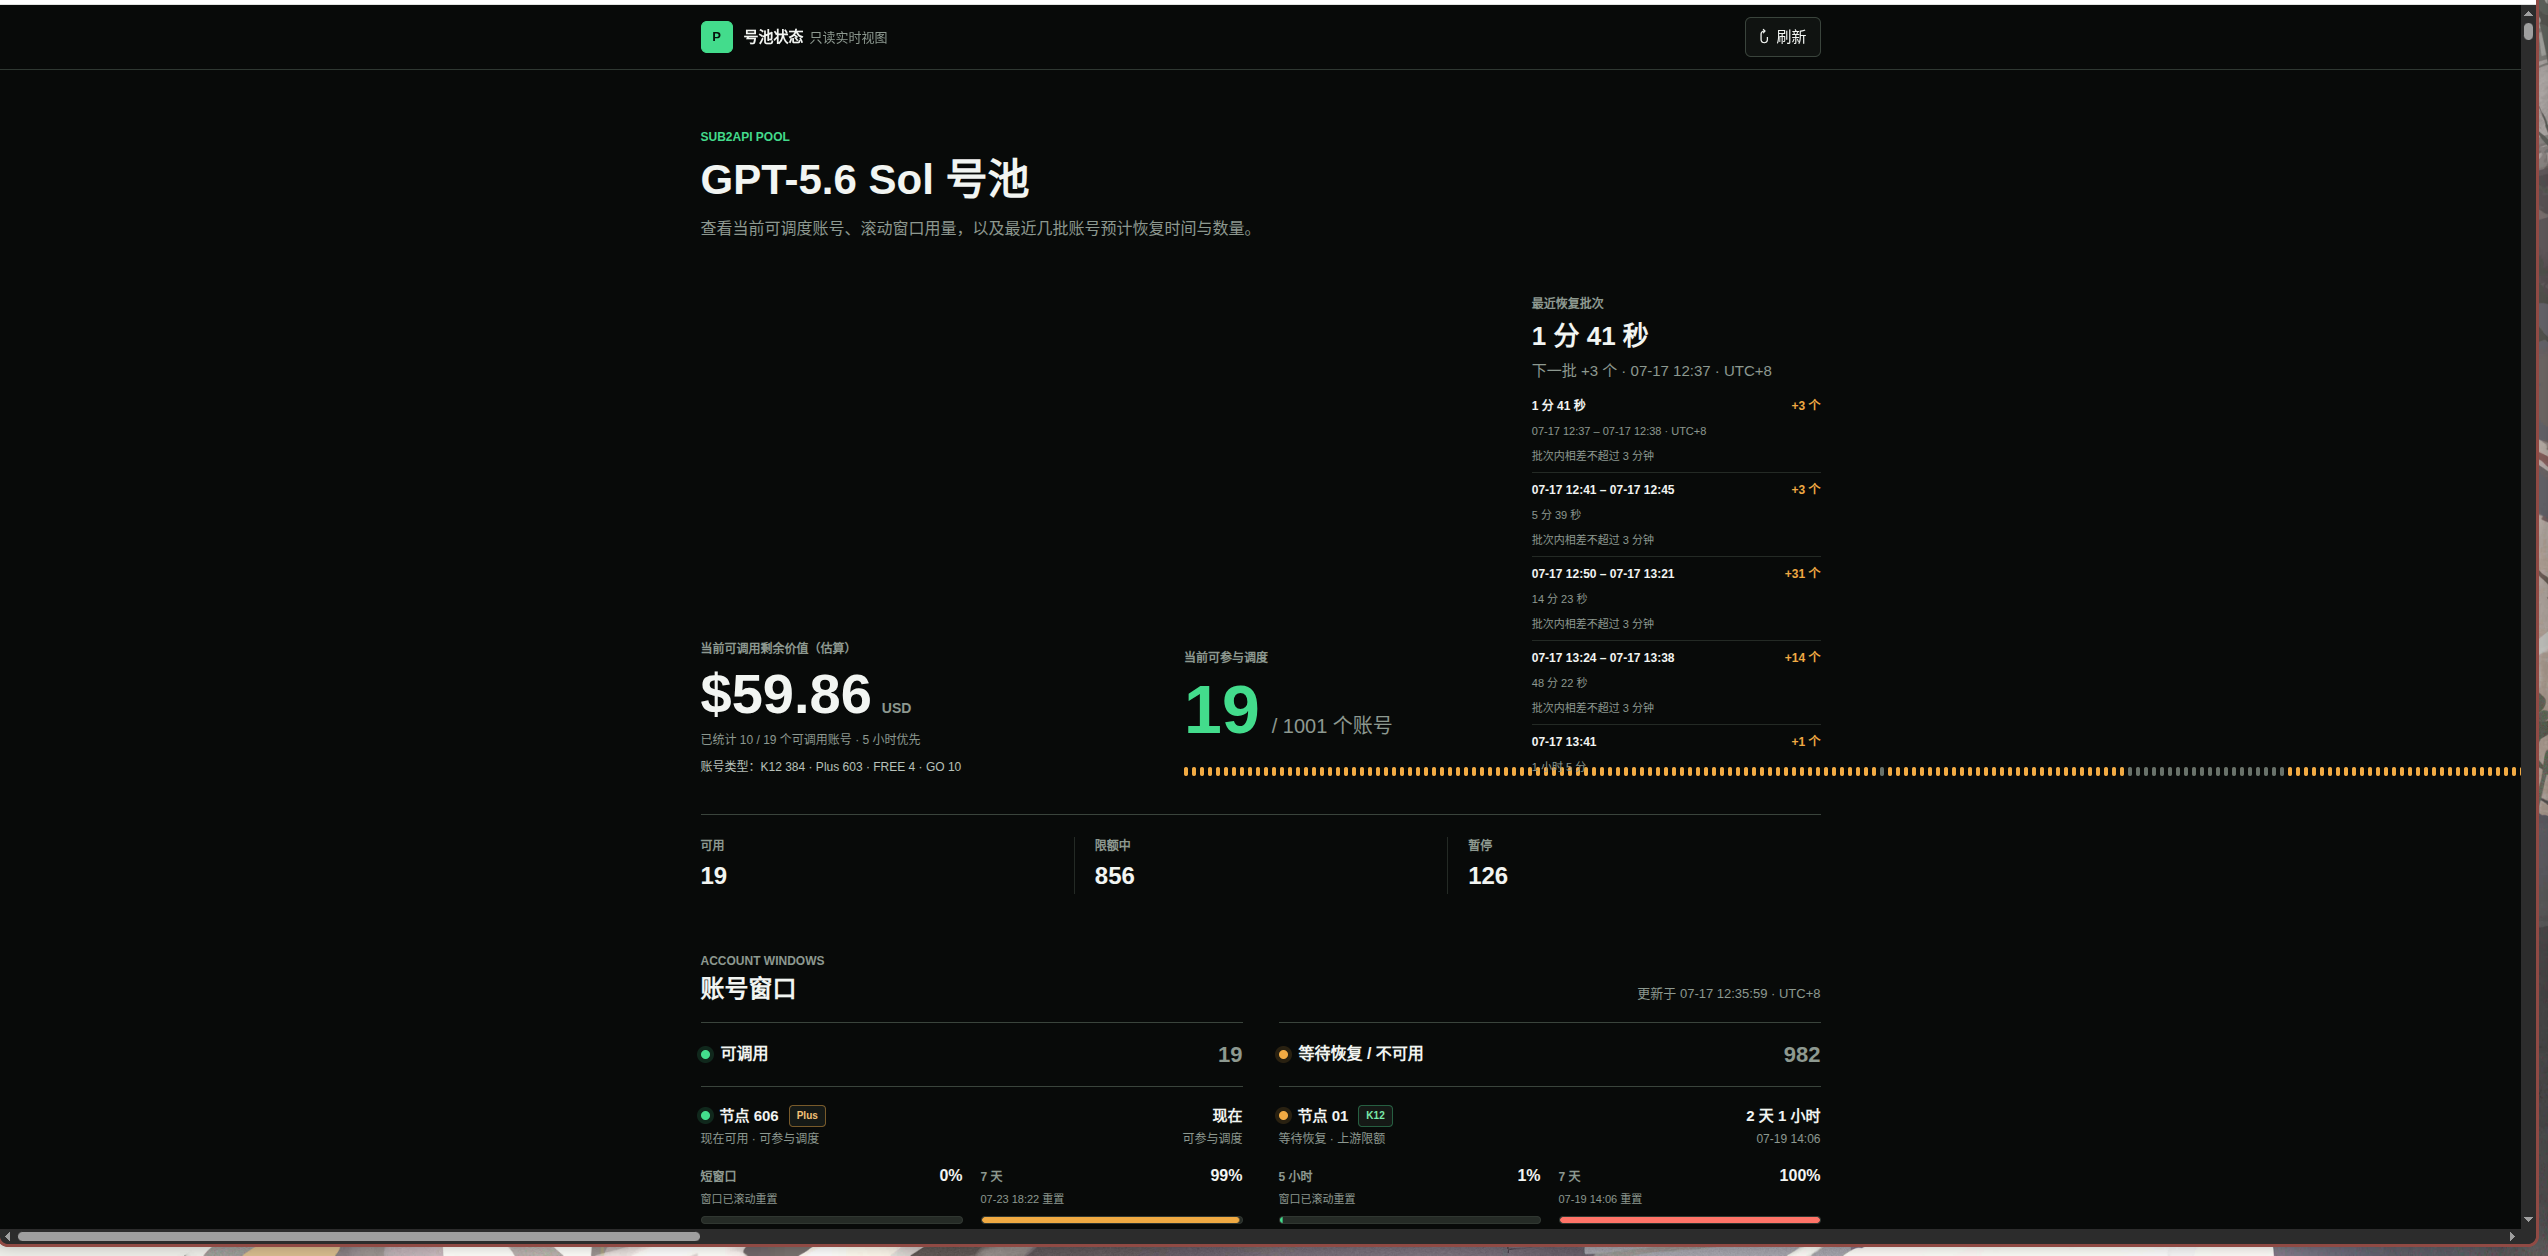Click the 最近恢复批次 label

[x=1567, y=303]
